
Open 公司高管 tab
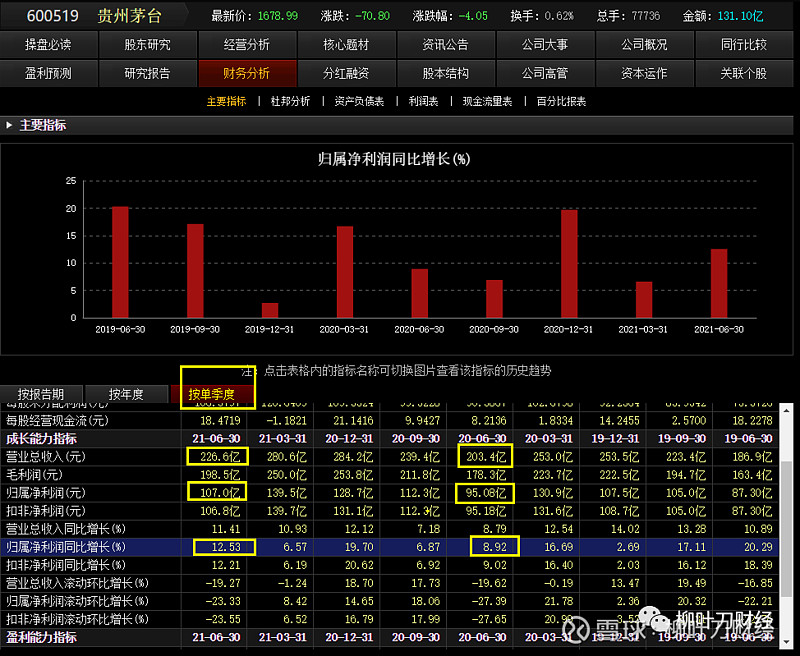(545, 73)
